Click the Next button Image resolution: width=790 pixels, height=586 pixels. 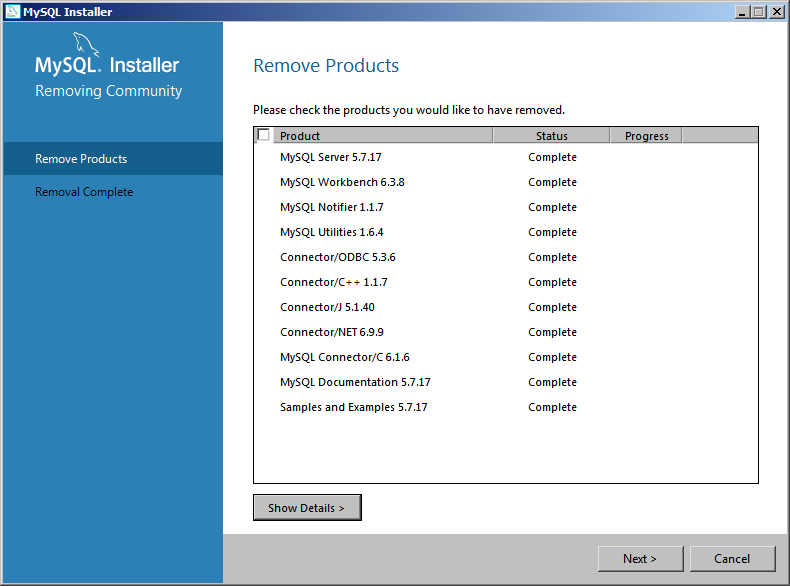tap(640, 559)
